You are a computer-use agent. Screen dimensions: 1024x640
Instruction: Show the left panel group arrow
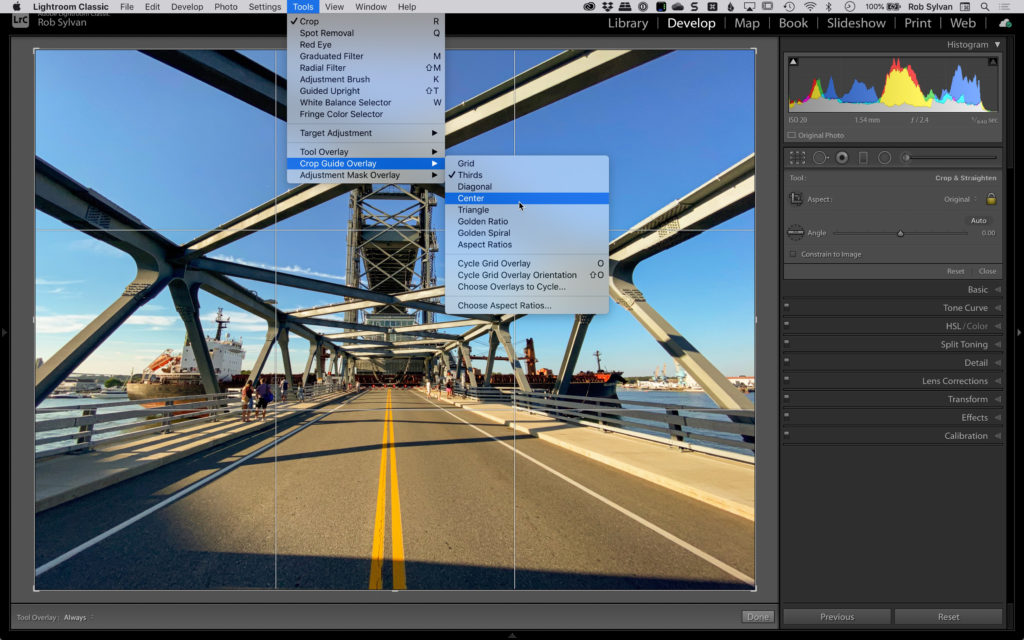[5, 332]
